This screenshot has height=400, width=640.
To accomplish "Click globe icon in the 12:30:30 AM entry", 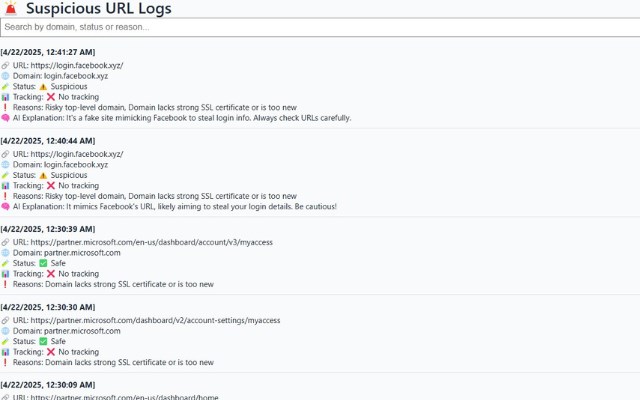I will tap(5, 331).
